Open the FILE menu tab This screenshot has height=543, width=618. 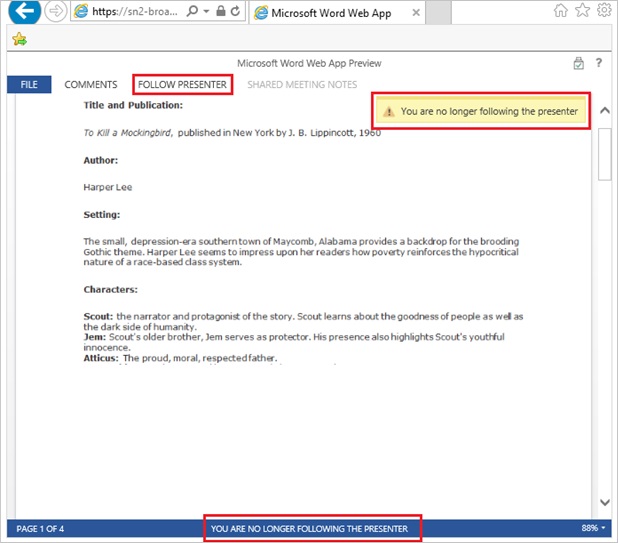point(29,85)
